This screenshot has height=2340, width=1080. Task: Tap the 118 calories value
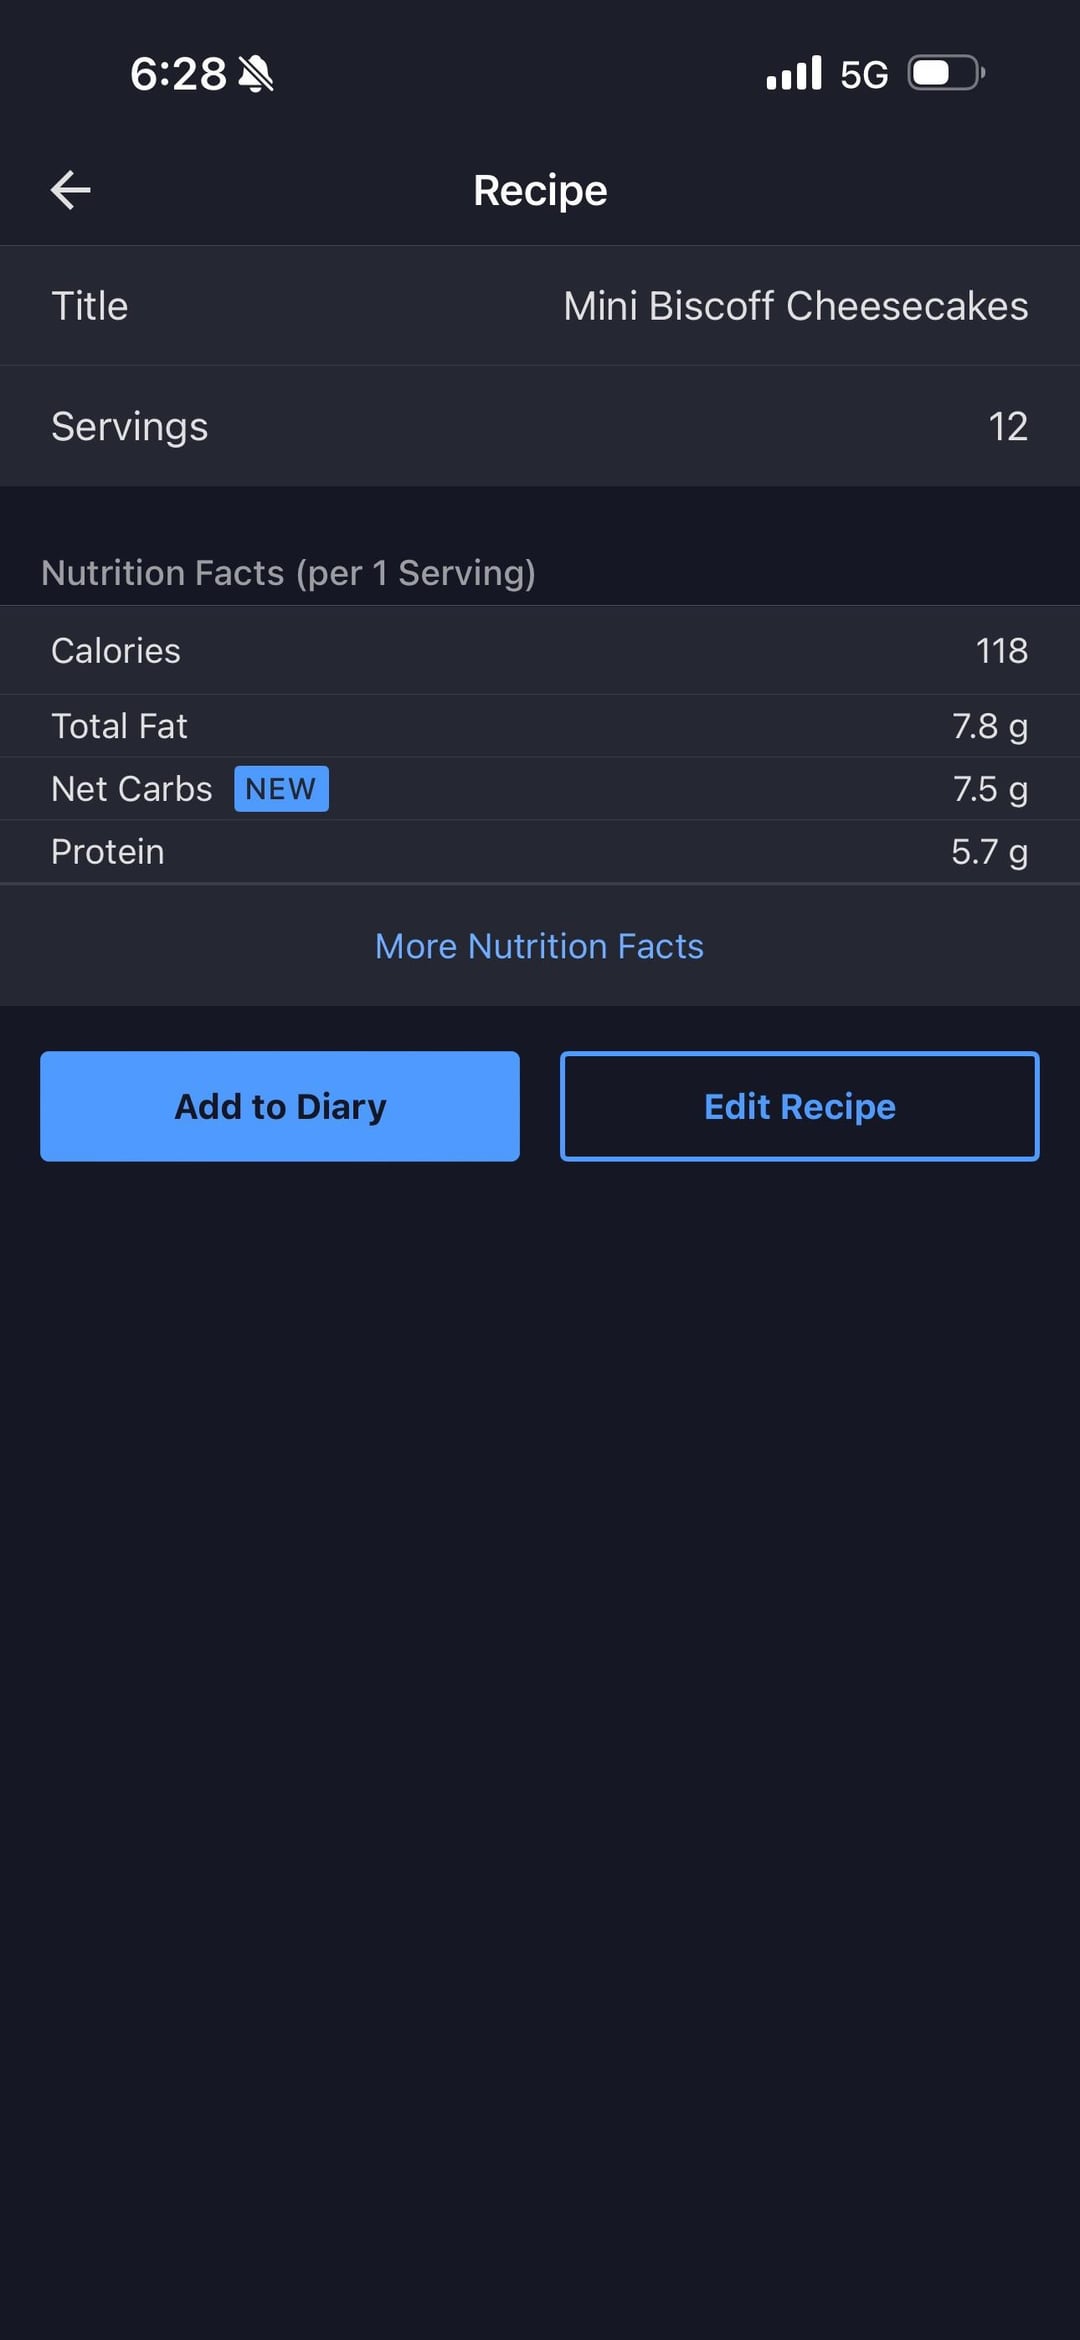click(x=1001, y=651)
